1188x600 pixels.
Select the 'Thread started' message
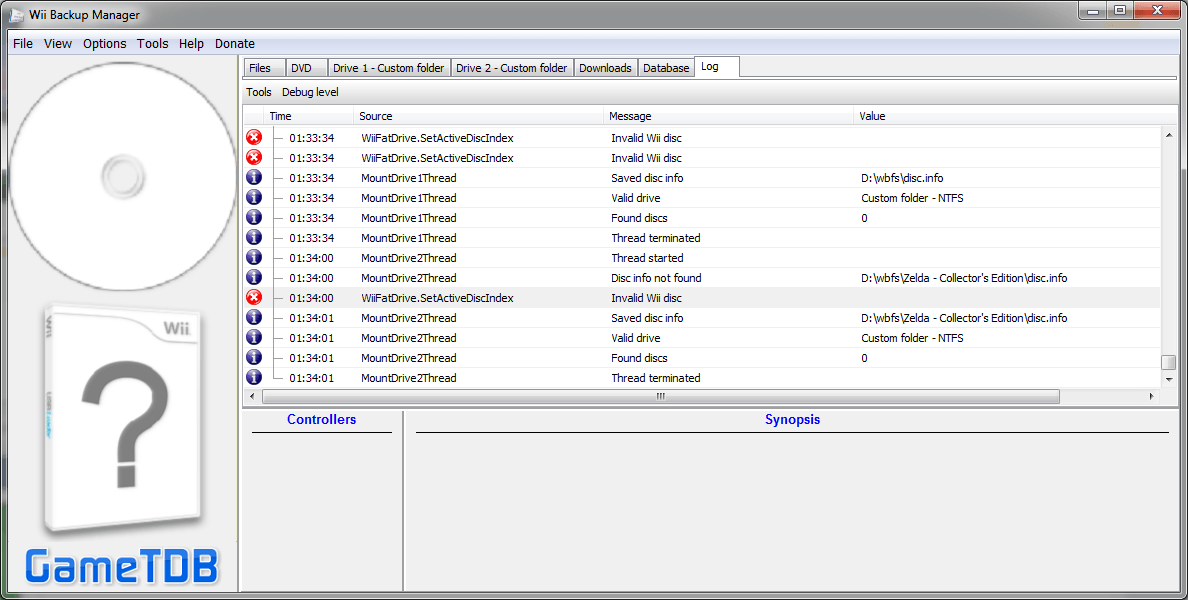[x=647, y=258]
